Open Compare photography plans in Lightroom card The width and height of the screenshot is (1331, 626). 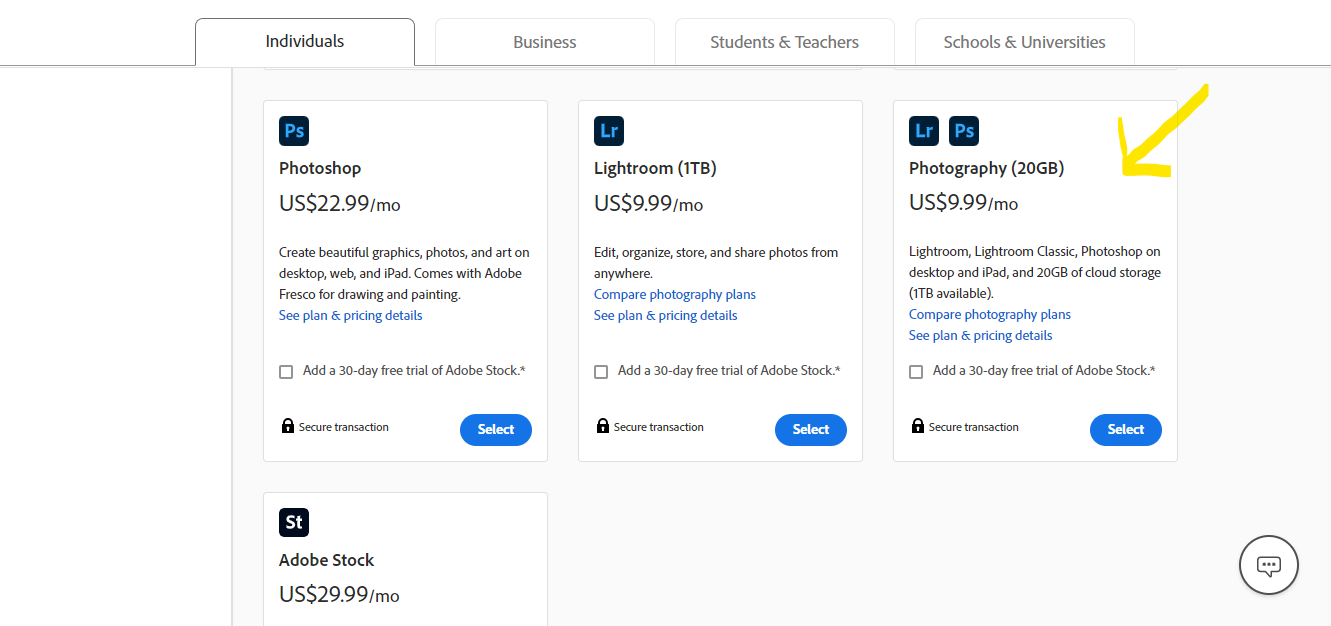pos(675,294)
